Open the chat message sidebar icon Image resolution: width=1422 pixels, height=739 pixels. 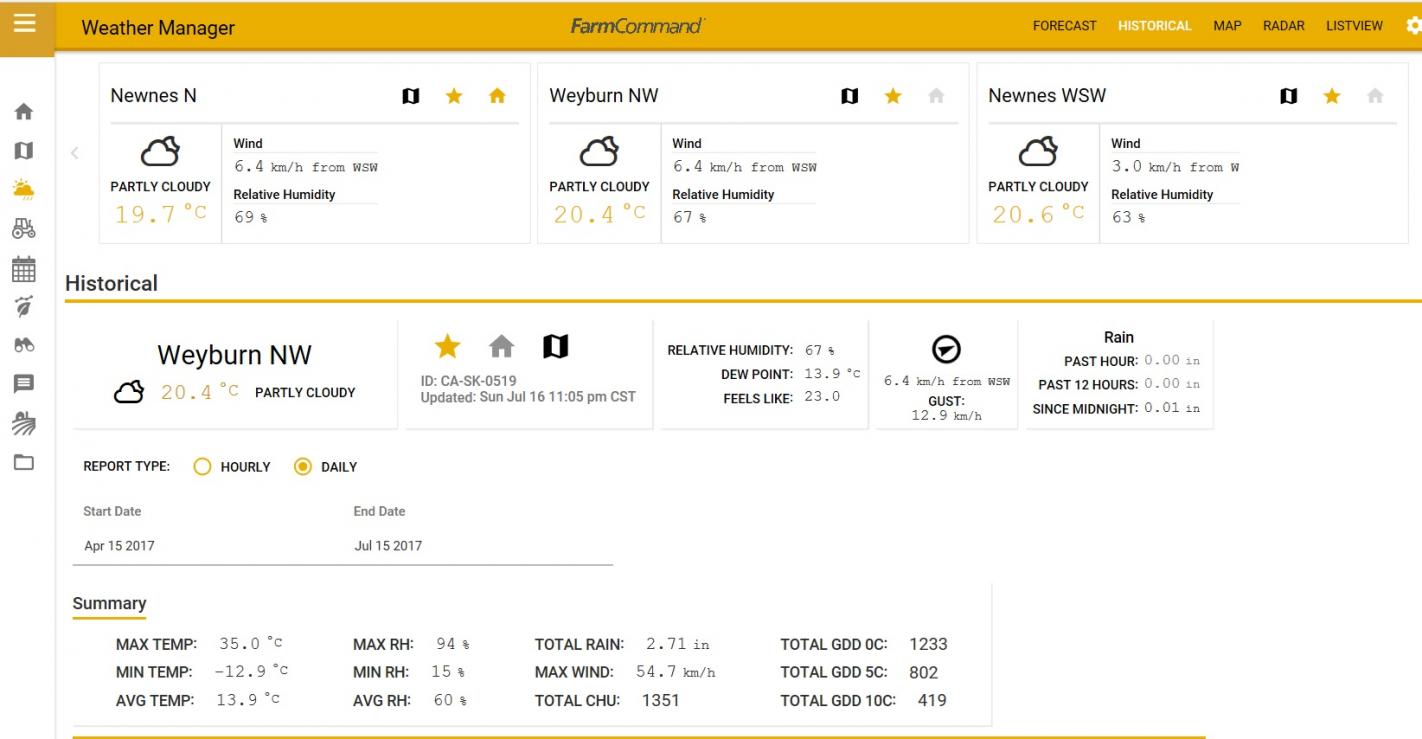point(24,383)
